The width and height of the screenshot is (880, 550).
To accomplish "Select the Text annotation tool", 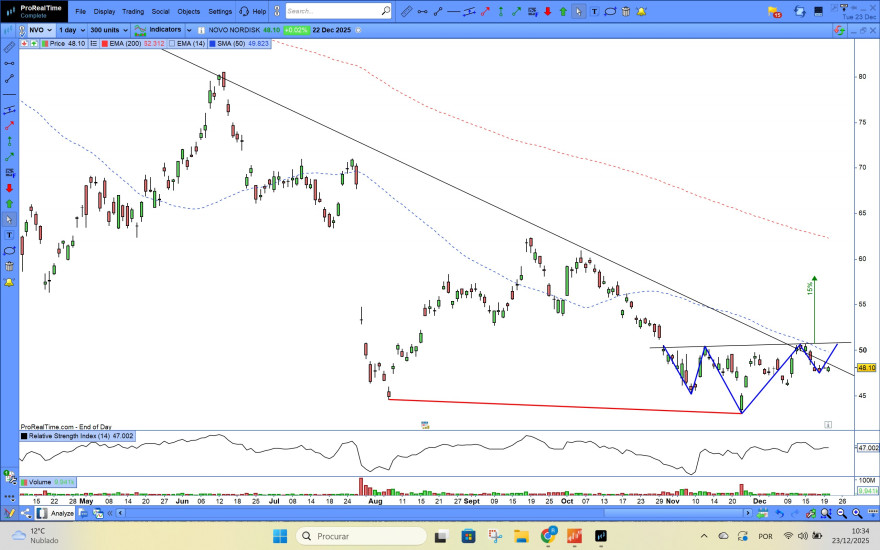I will [x=594, y=11].
